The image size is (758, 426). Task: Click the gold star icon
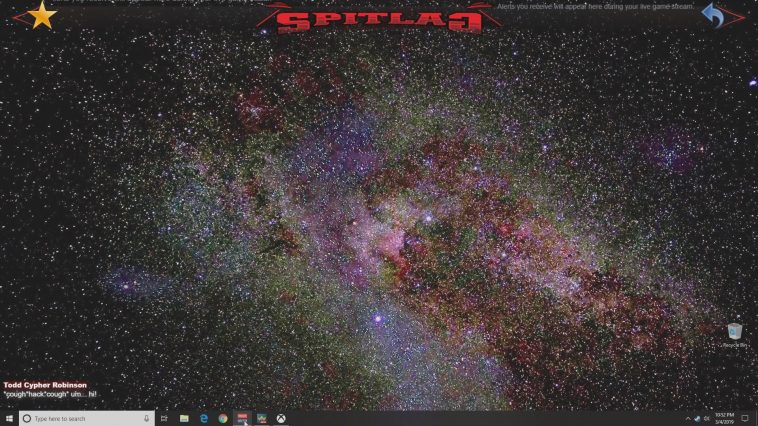coord(41,15)
